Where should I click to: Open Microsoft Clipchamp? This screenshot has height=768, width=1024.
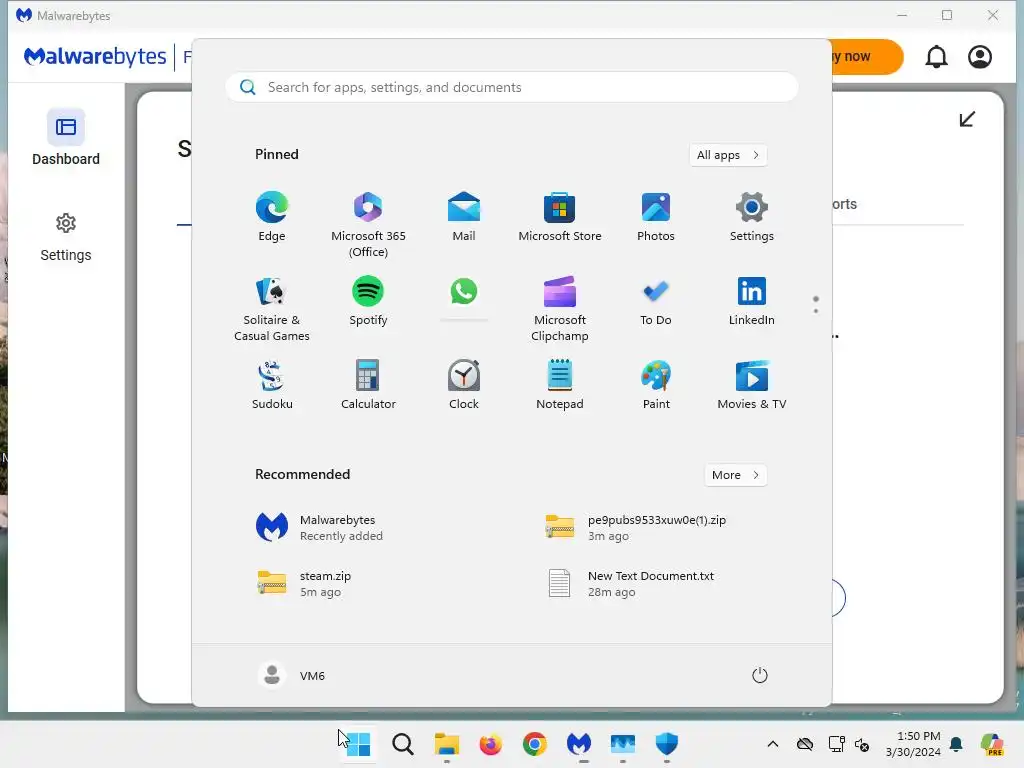click(x=560, y=308)
